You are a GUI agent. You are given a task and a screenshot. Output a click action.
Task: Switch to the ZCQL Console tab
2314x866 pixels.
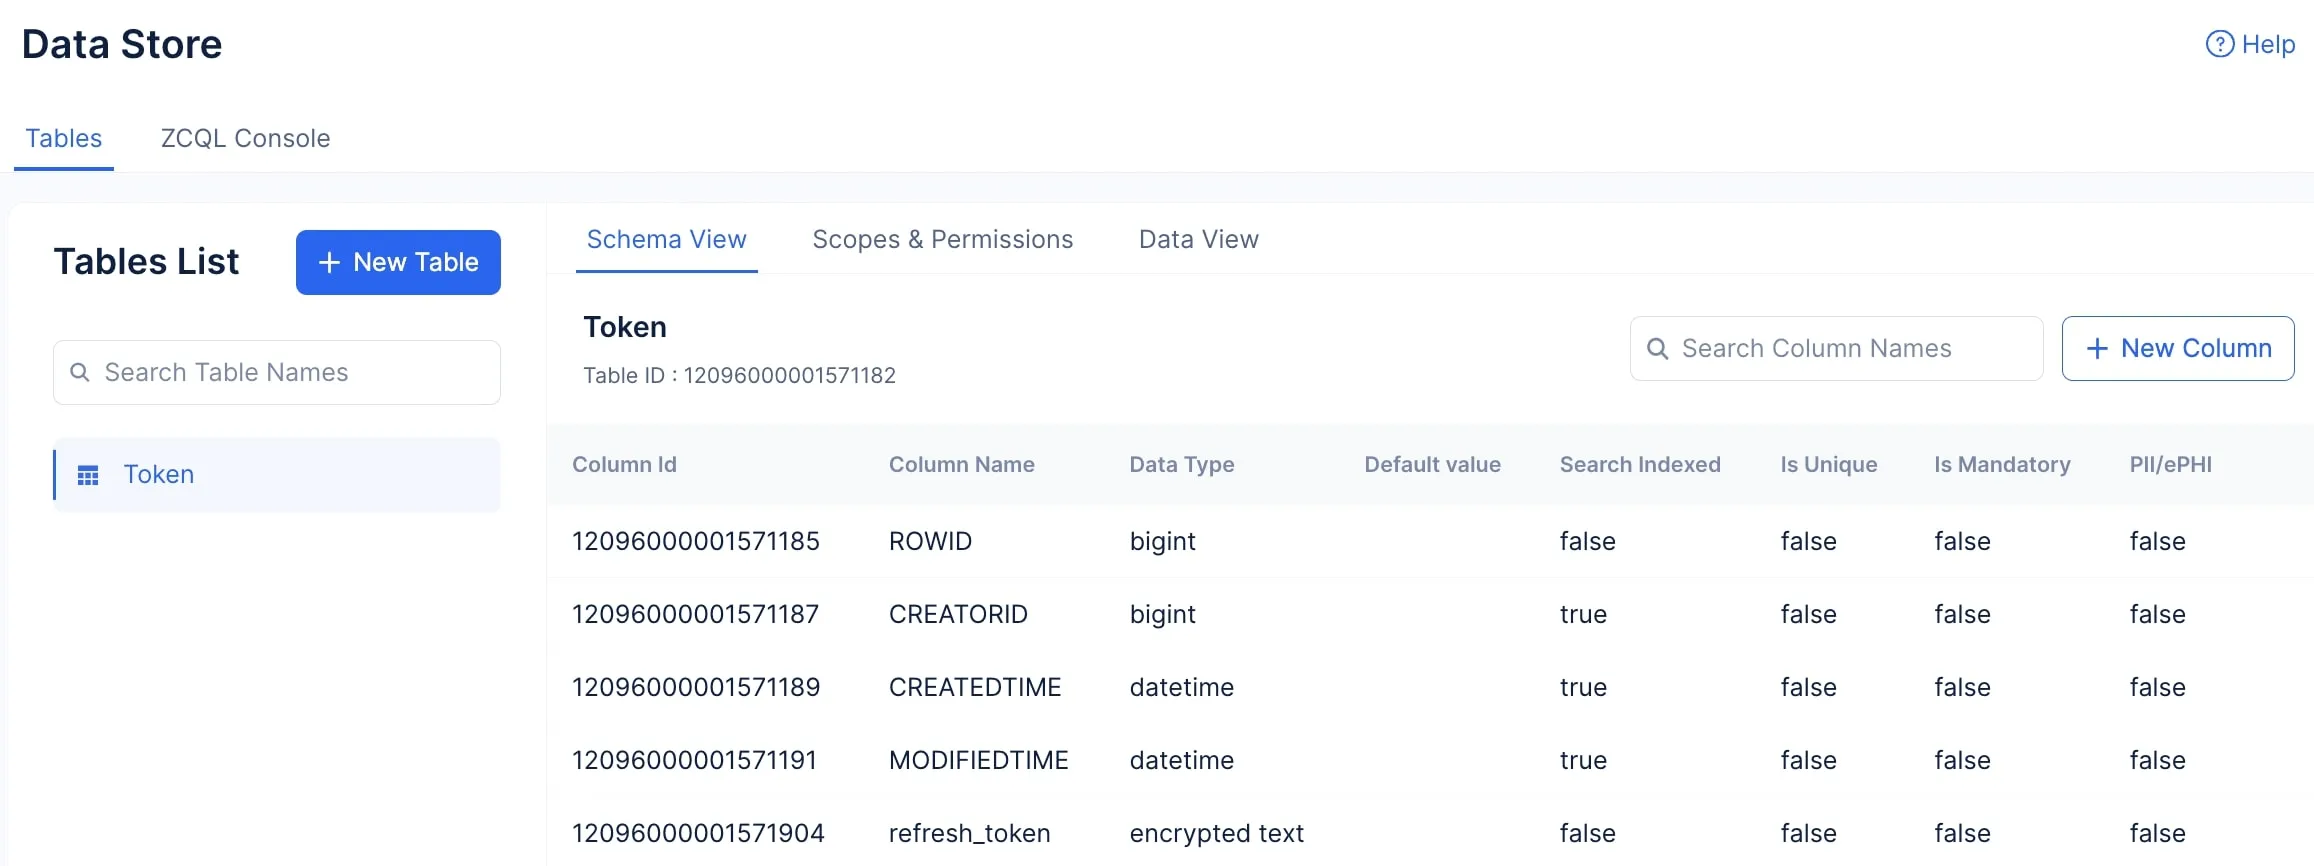click(245, 138)
